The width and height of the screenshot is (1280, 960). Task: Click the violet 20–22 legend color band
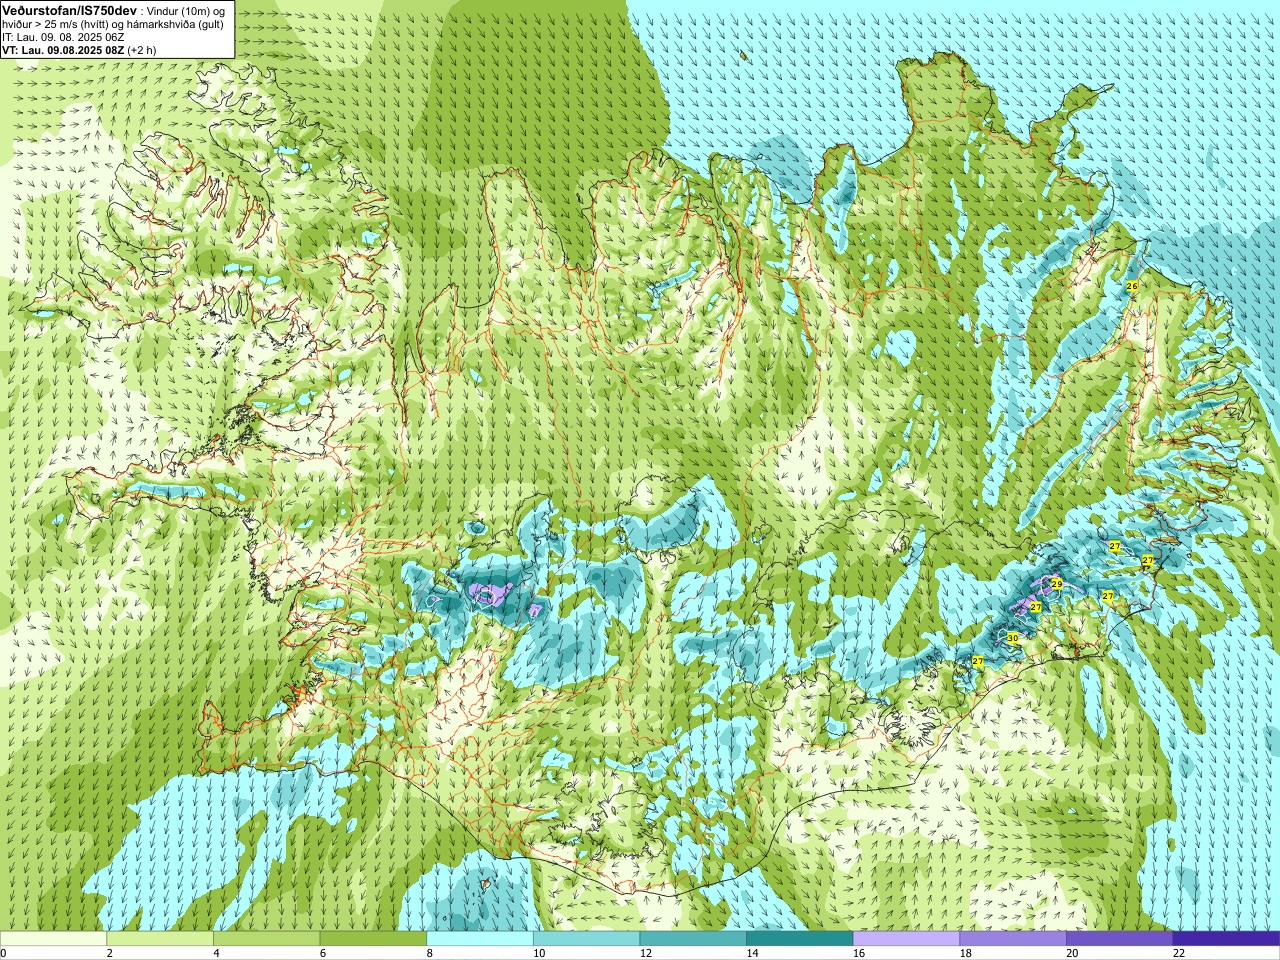click(x=1120, y=939)
